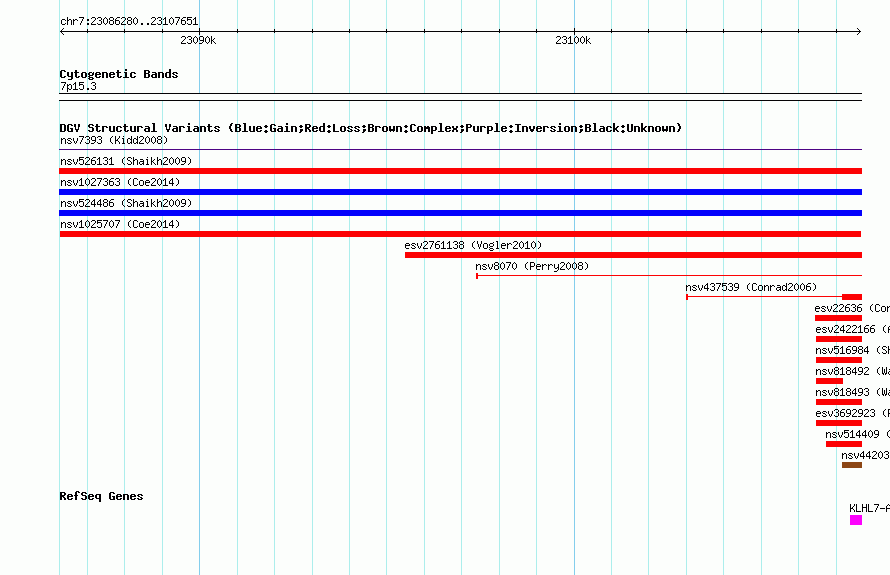Click the 7p15.3 band label
The width and height of the screenshot is (890, 575).
tap(78, 86)
